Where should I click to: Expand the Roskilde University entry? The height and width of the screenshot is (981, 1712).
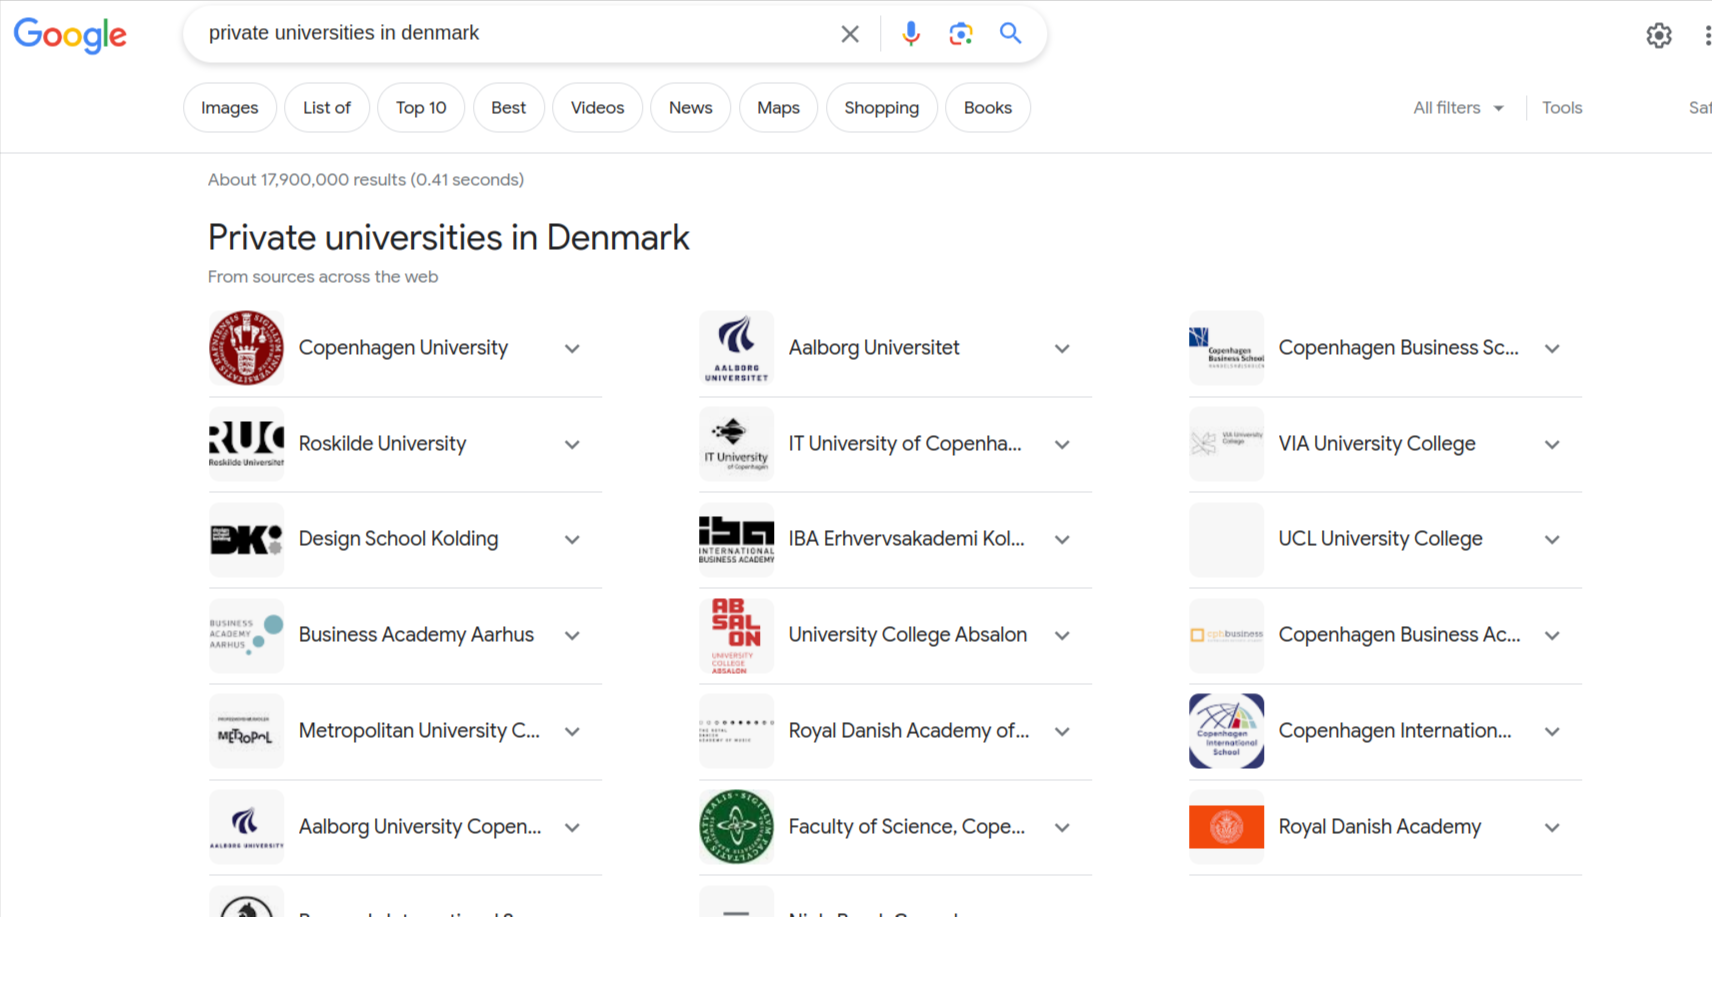pos(572,445)
